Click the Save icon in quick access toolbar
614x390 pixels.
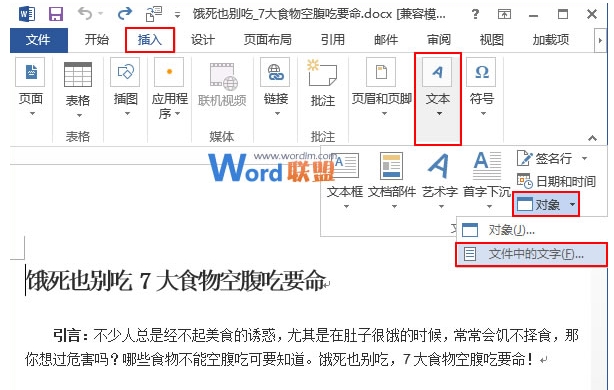(56, 14)
